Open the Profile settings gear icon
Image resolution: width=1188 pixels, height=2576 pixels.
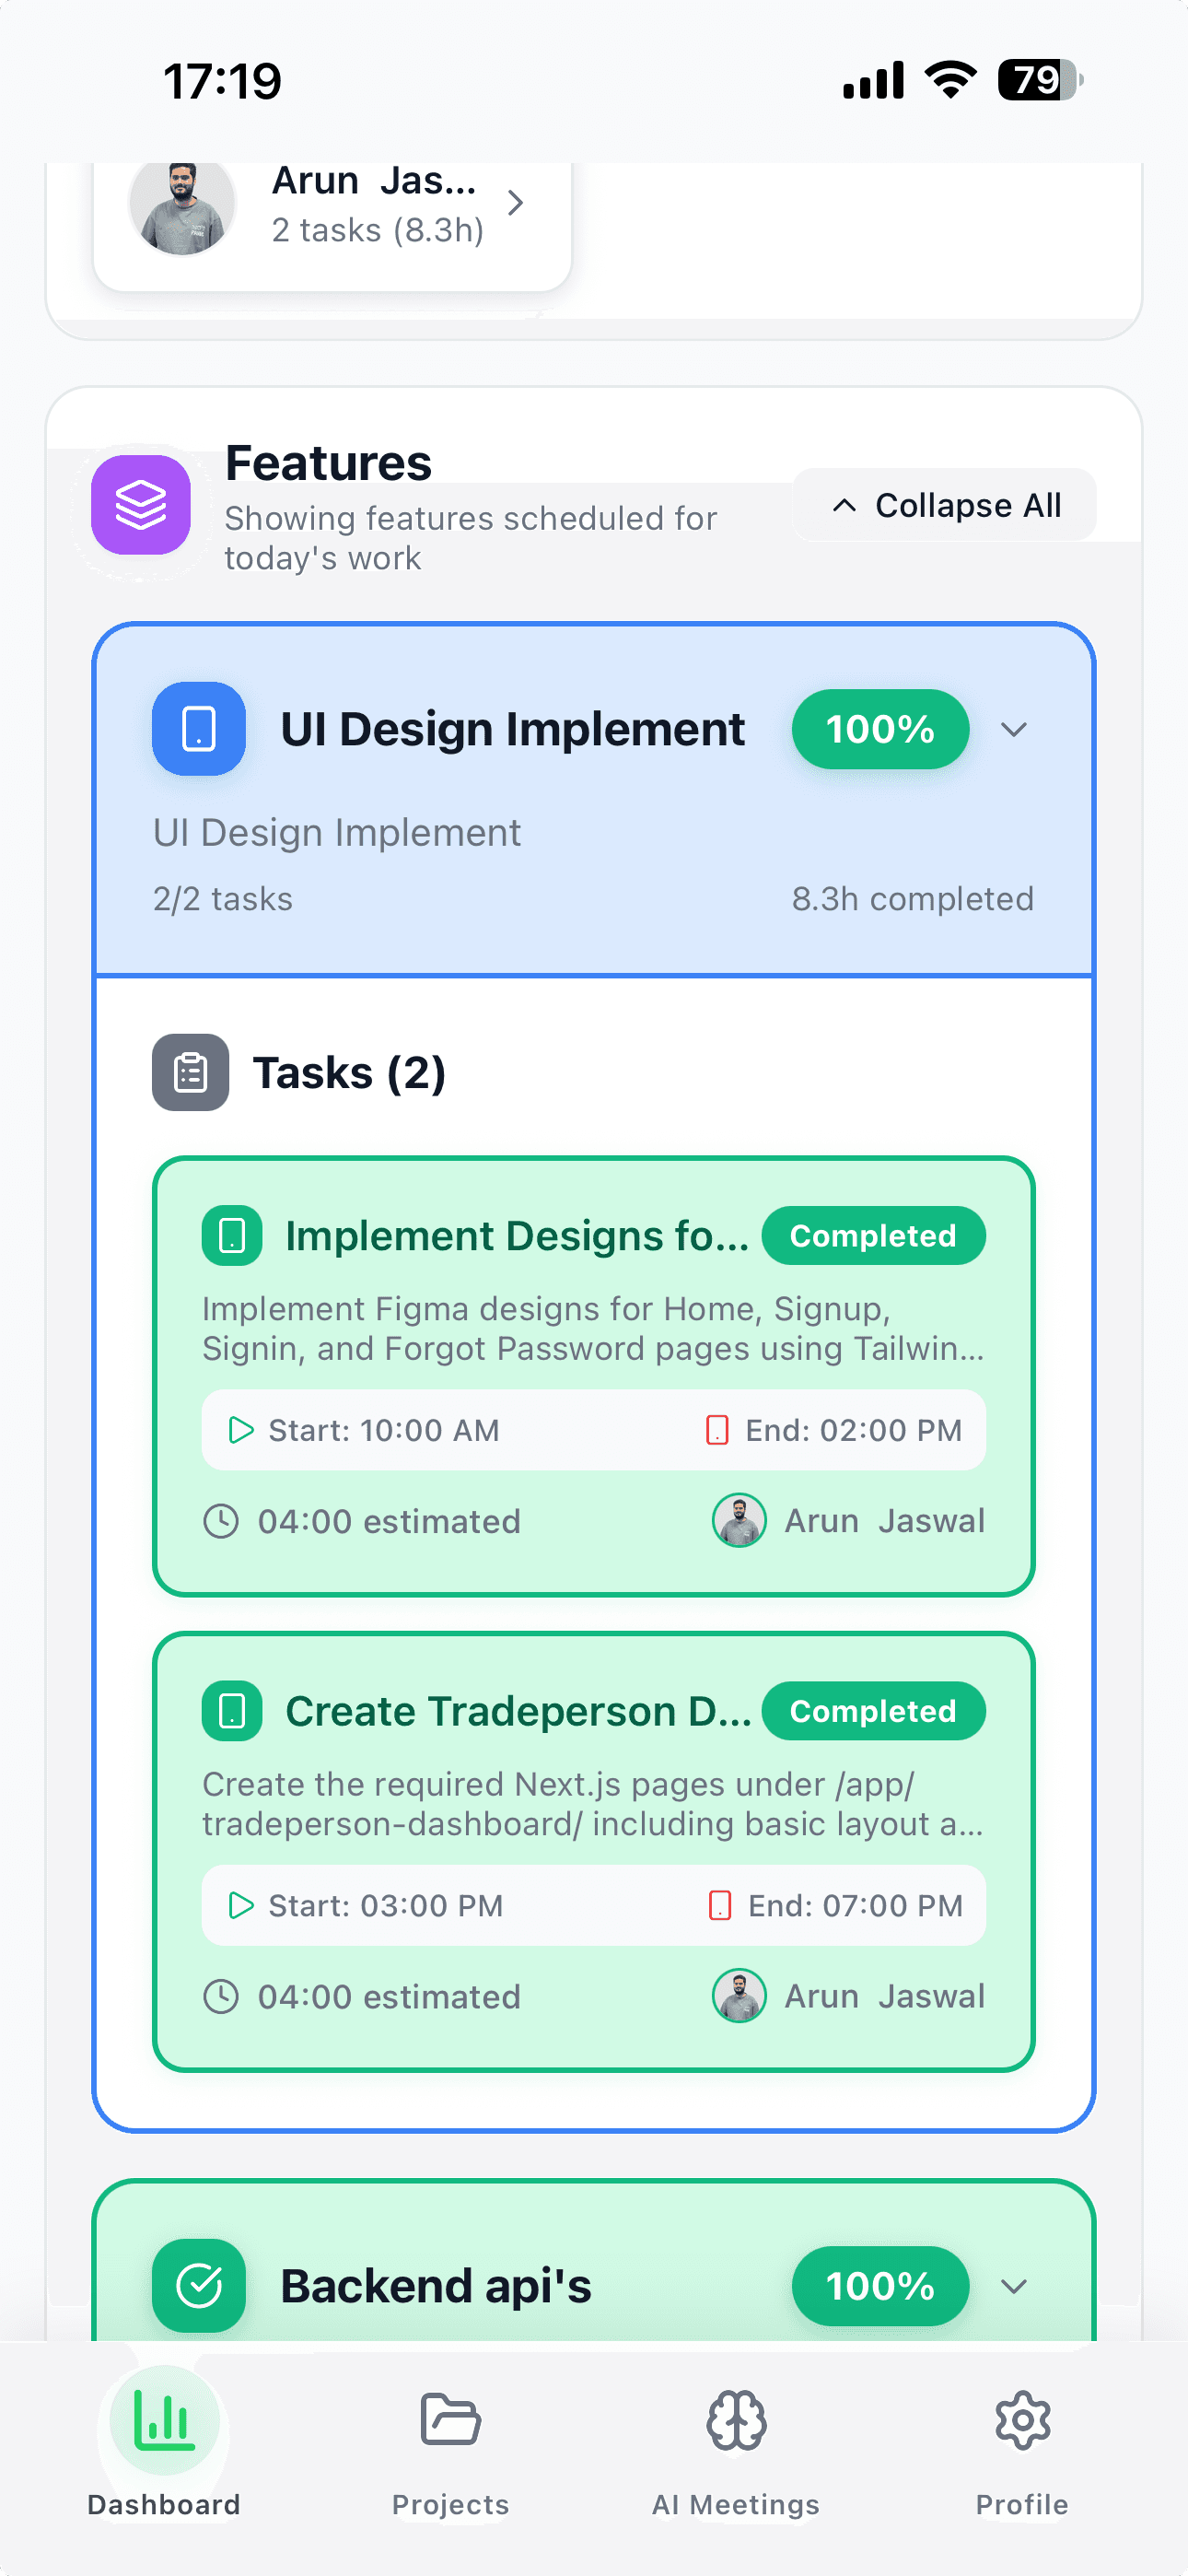(x=1022, y=2422)
